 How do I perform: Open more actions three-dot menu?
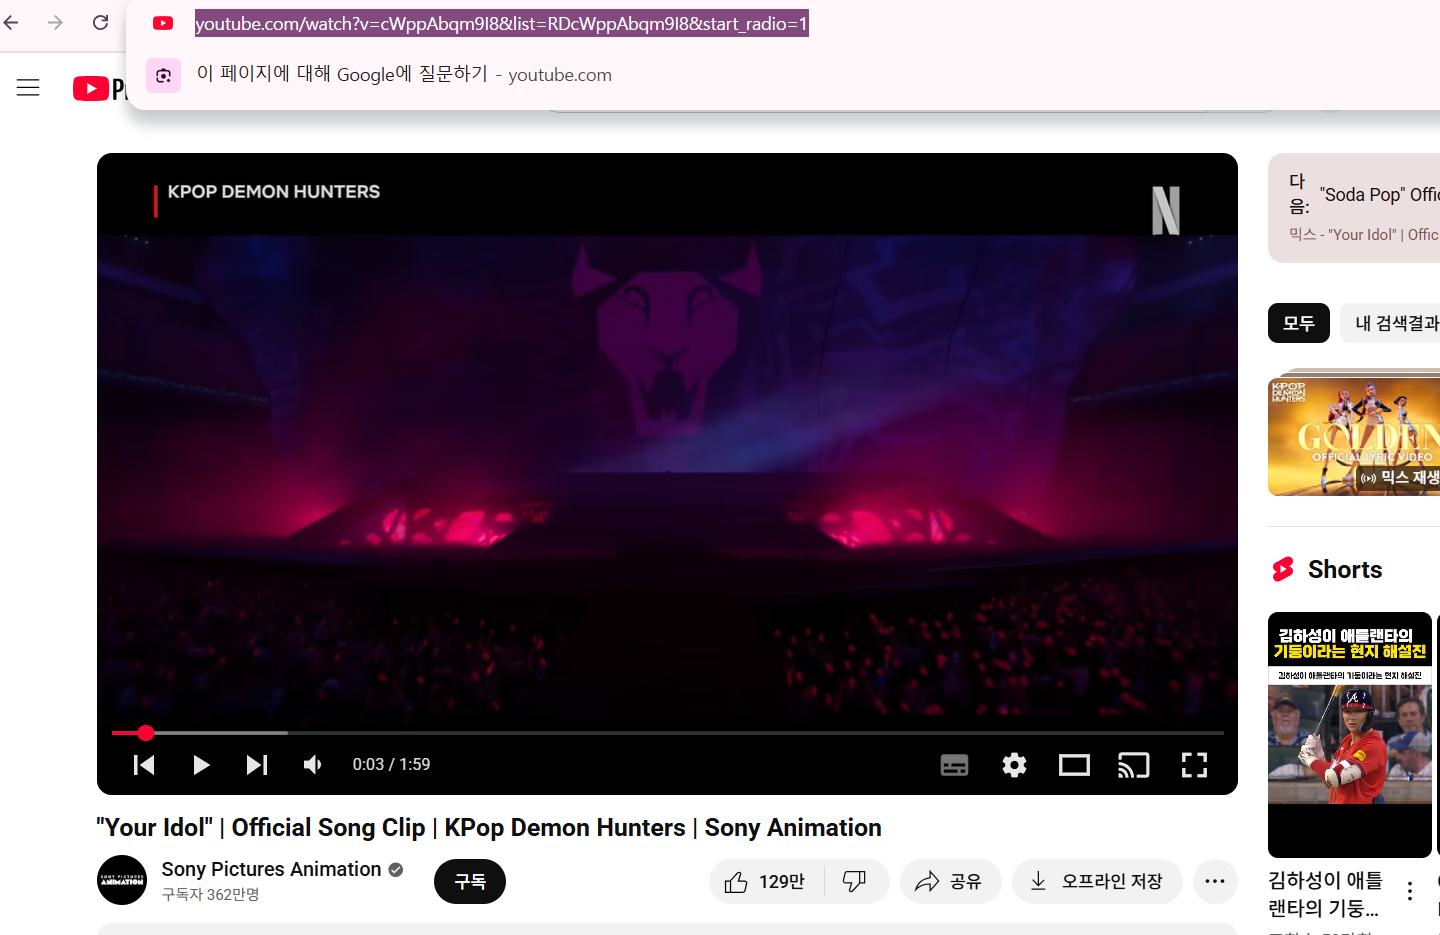coord(1215,881)
